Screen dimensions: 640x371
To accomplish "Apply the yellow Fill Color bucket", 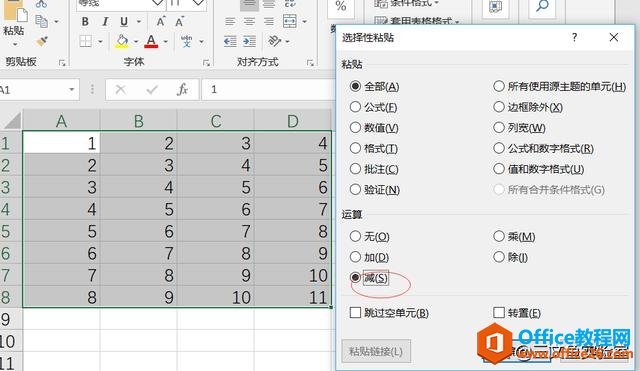I will [x=122, y=41].
